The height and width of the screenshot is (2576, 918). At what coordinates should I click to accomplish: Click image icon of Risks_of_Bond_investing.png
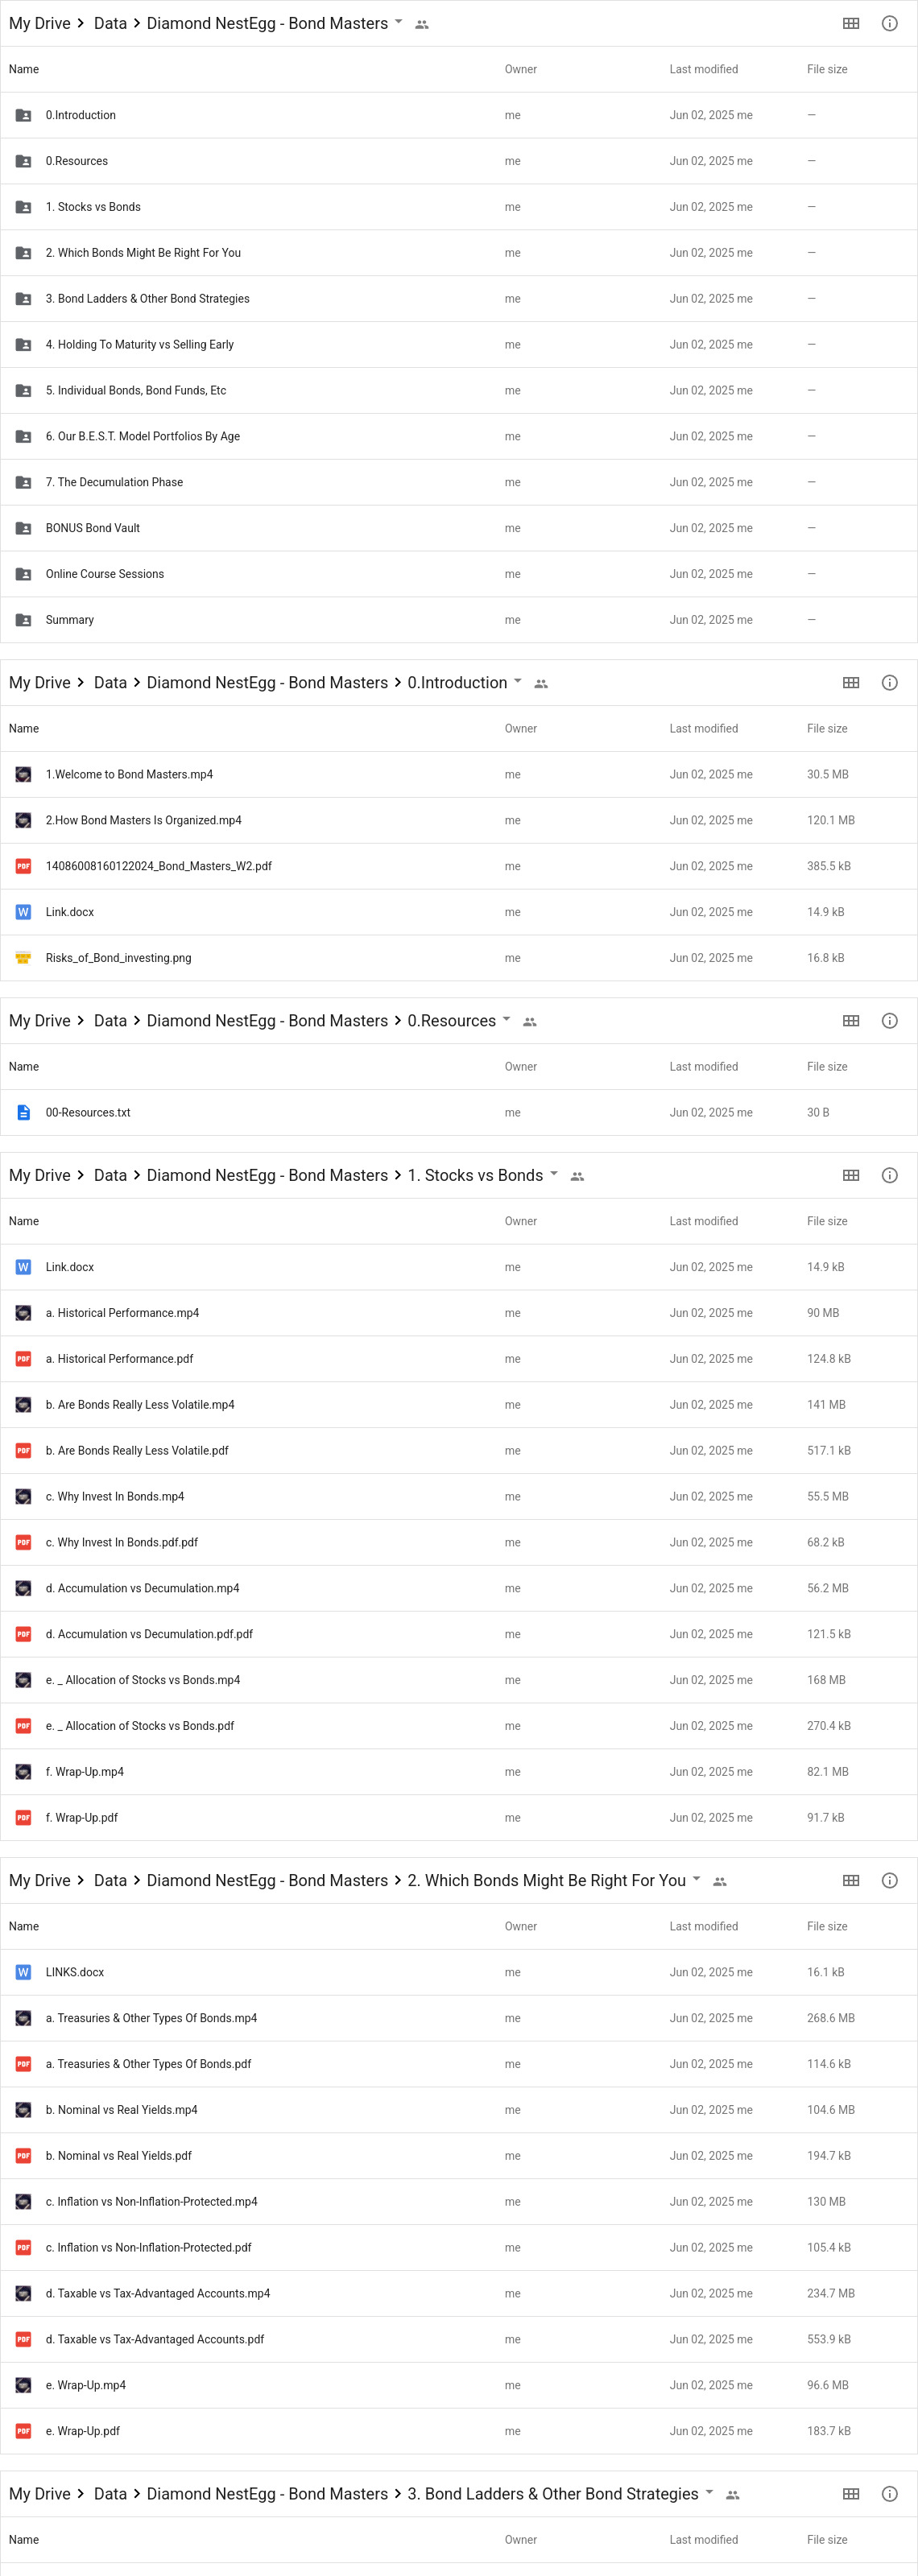point(23,958)
